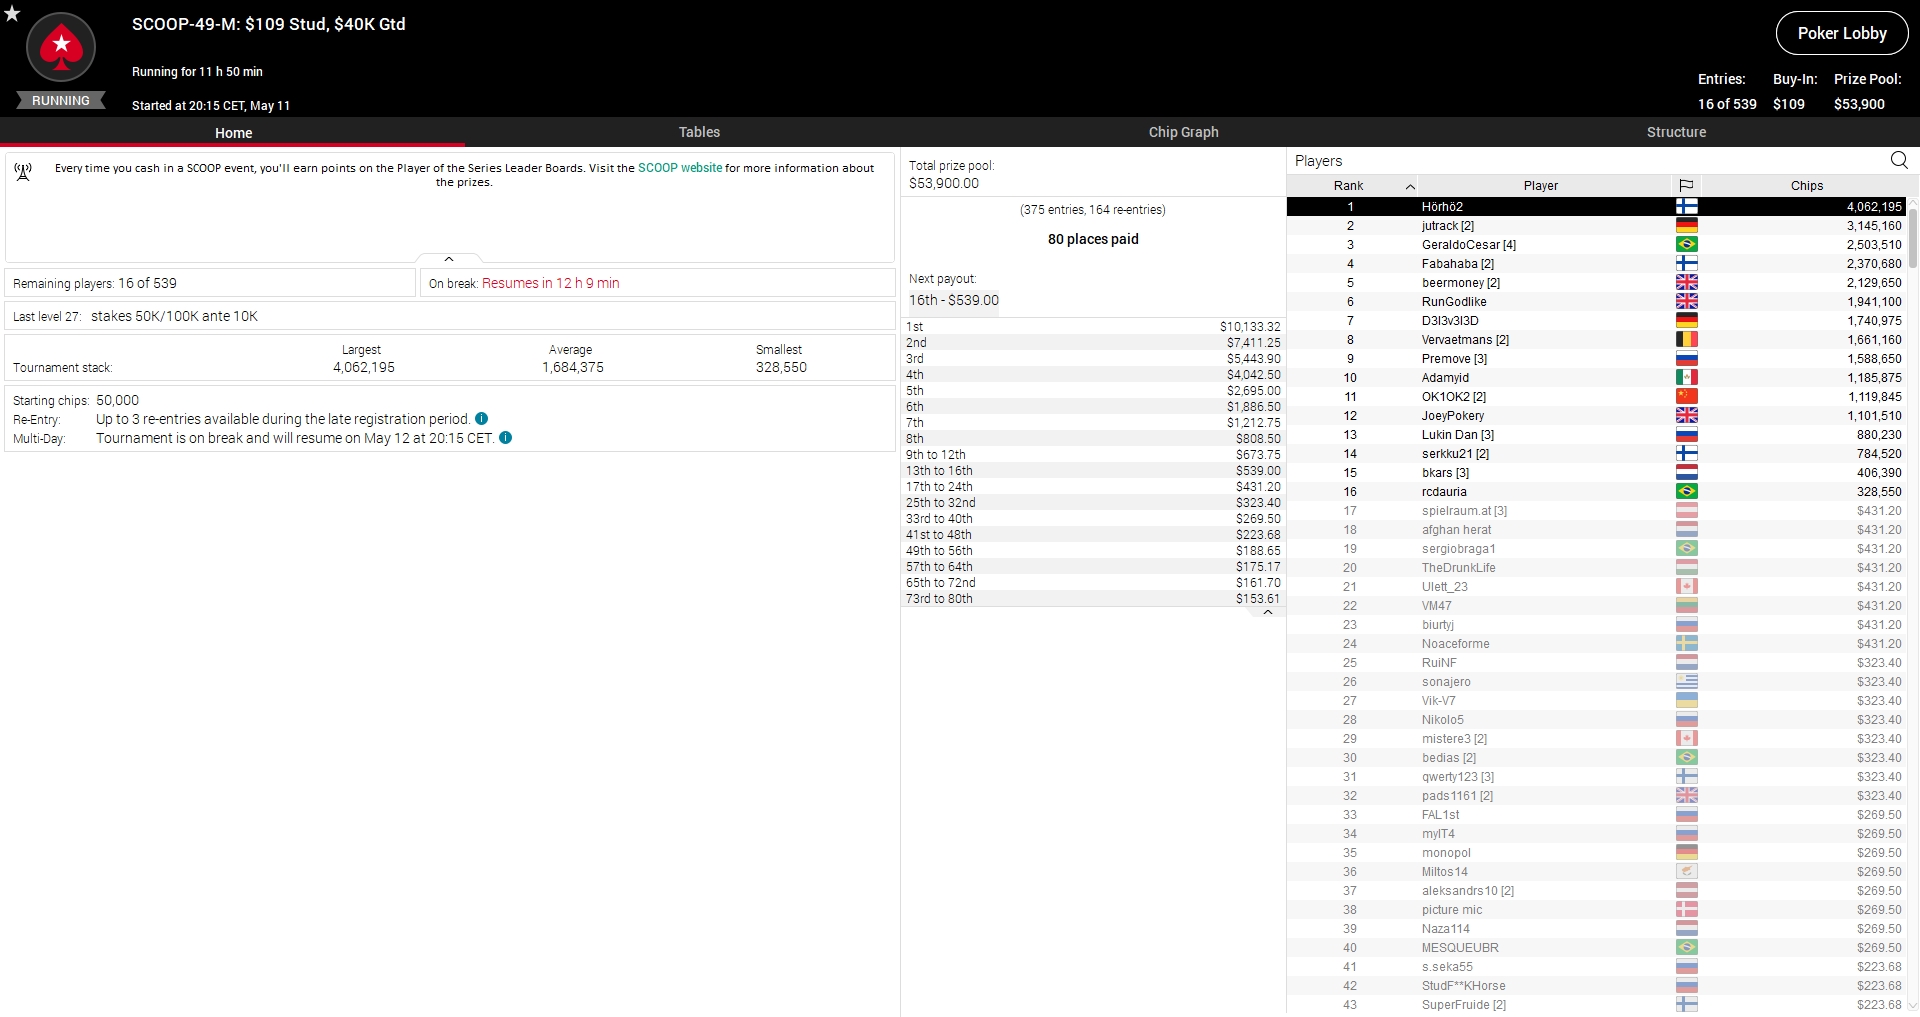Switch to the Home tab
The width and height of the screenshot is (1920, 1017).
233,132
